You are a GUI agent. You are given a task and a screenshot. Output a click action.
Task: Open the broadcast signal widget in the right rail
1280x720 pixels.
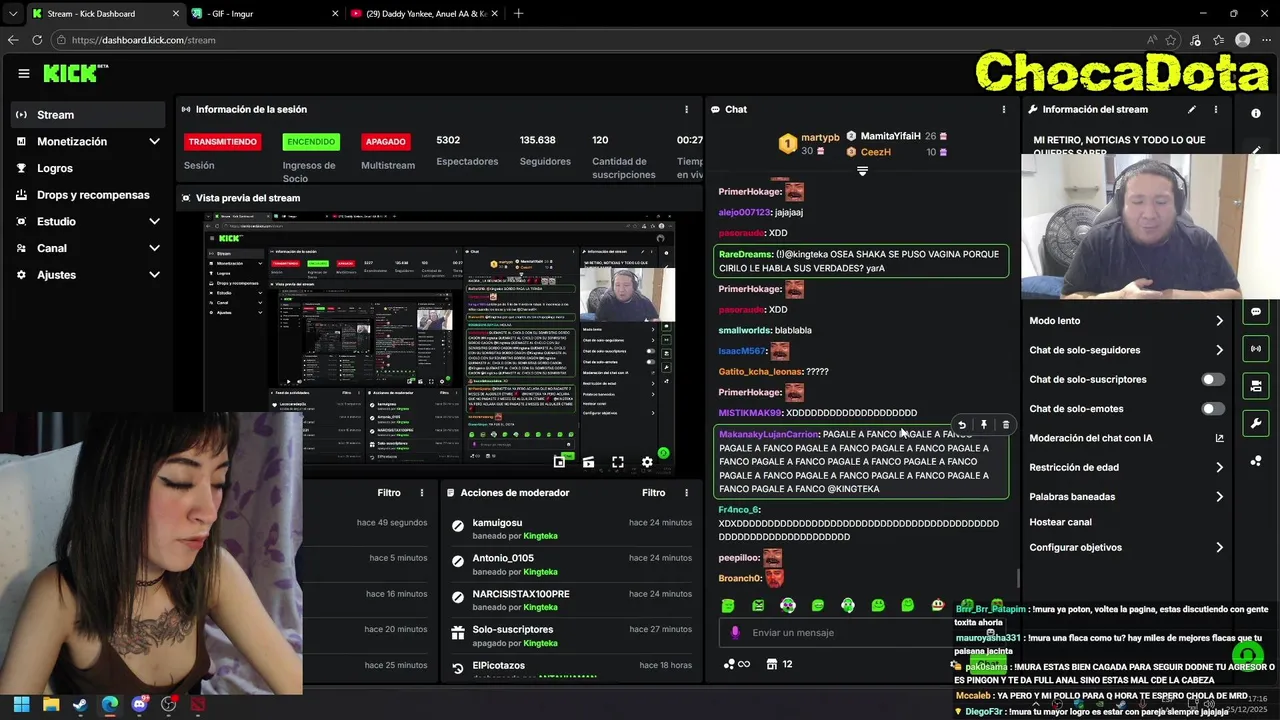pos(1256,348)
